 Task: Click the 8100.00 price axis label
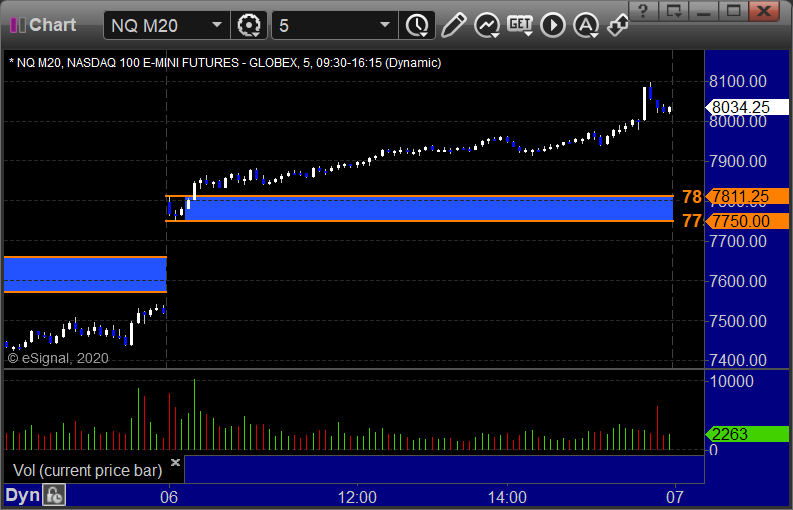(x=738, y=81)
